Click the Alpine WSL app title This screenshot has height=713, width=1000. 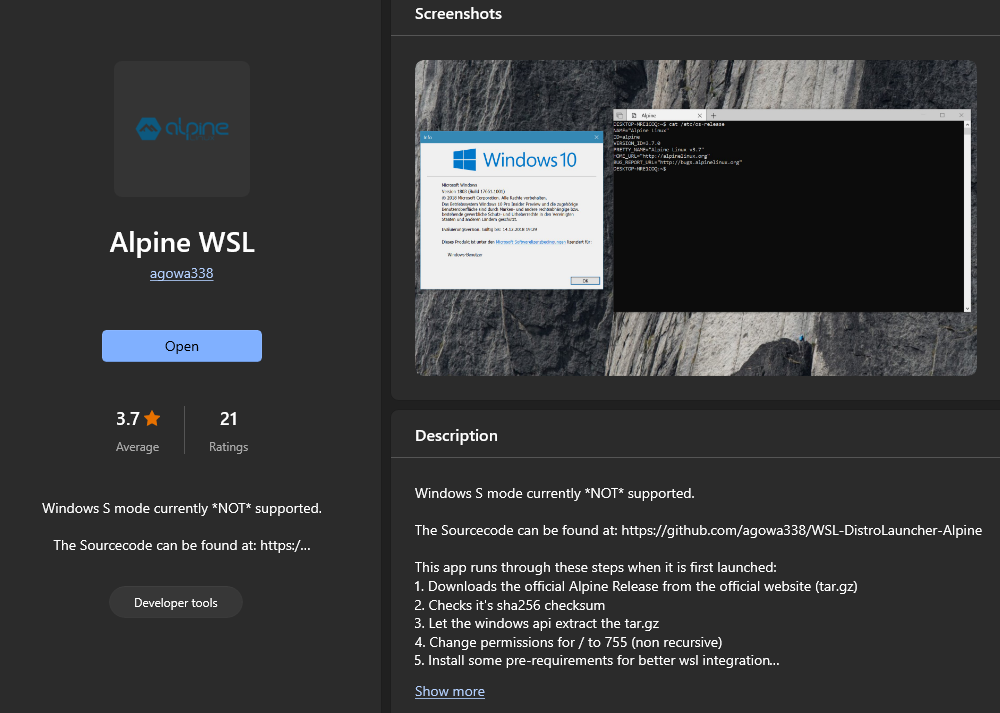(182, 242)
